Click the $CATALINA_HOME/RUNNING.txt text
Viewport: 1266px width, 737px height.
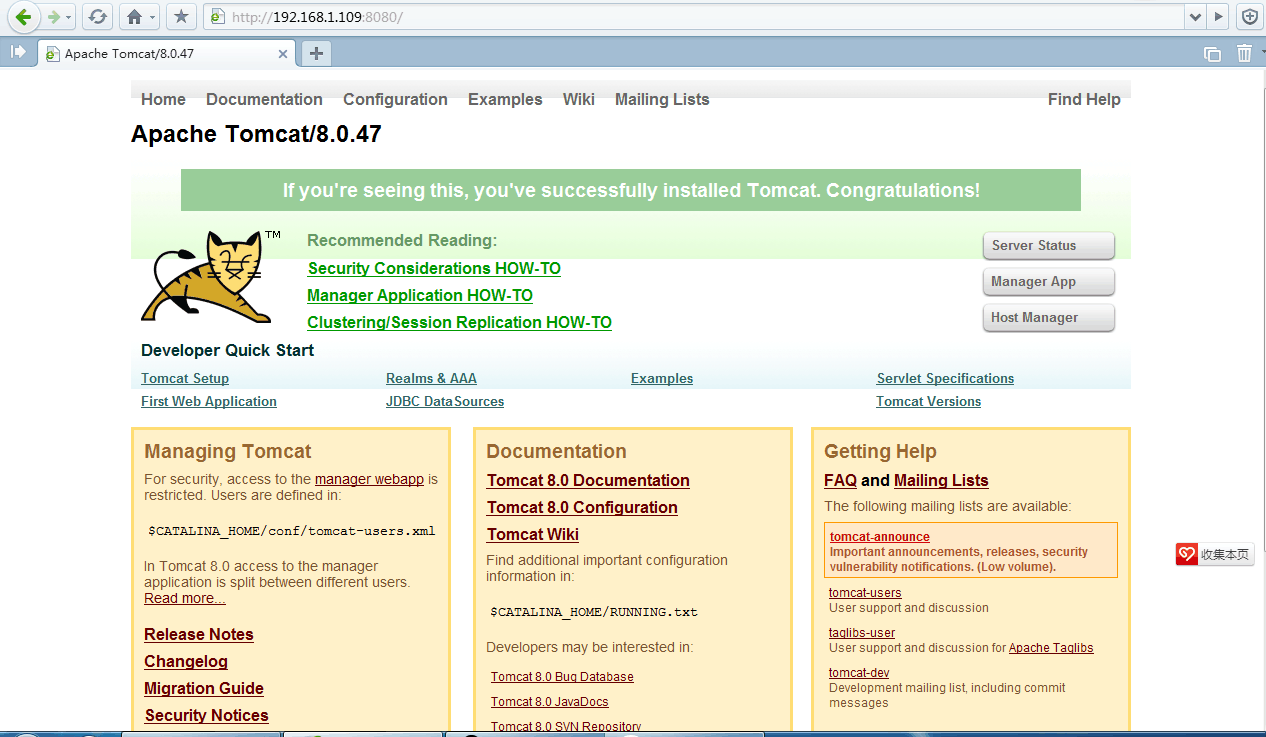tap(594, 611)
